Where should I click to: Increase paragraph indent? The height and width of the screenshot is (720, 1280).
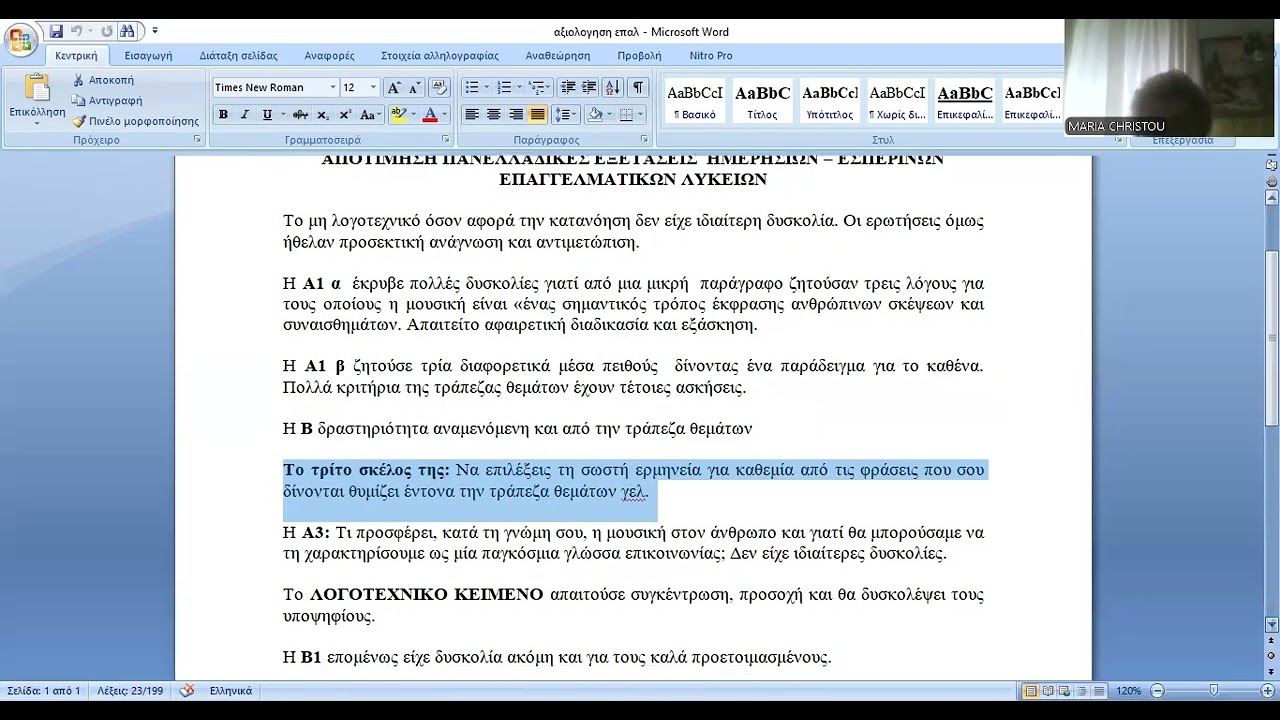(x=589, y=88)
